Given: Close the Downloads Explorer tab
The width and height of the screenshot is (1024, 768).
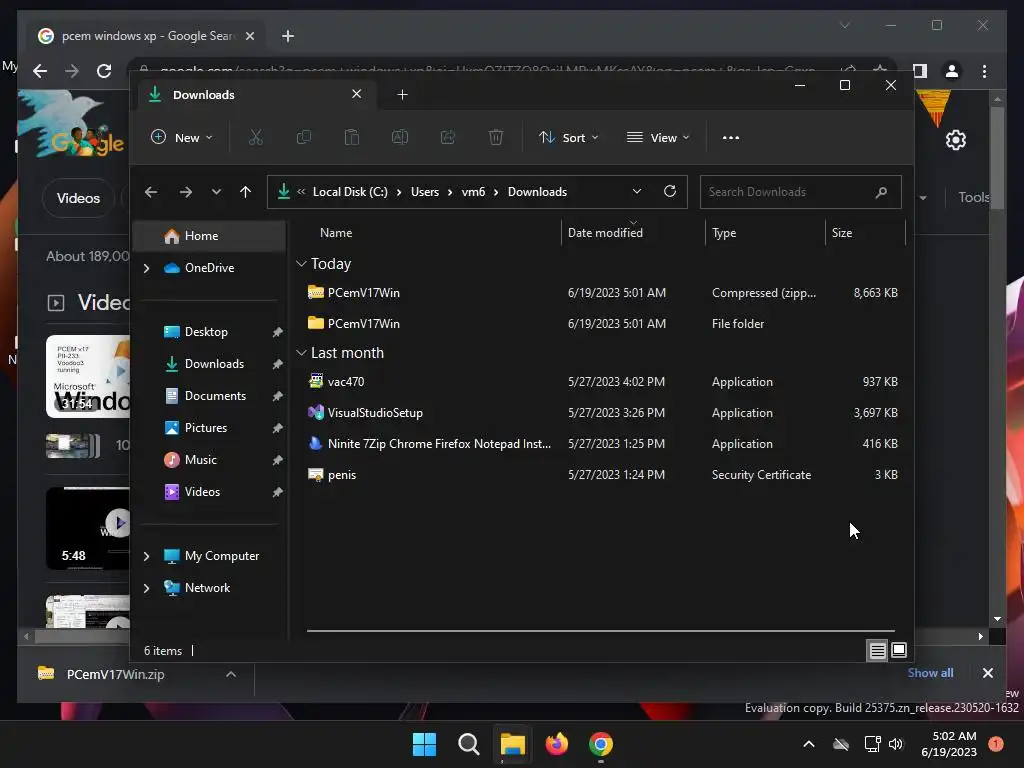Looking at the screenshot, I should pos(357,94).
